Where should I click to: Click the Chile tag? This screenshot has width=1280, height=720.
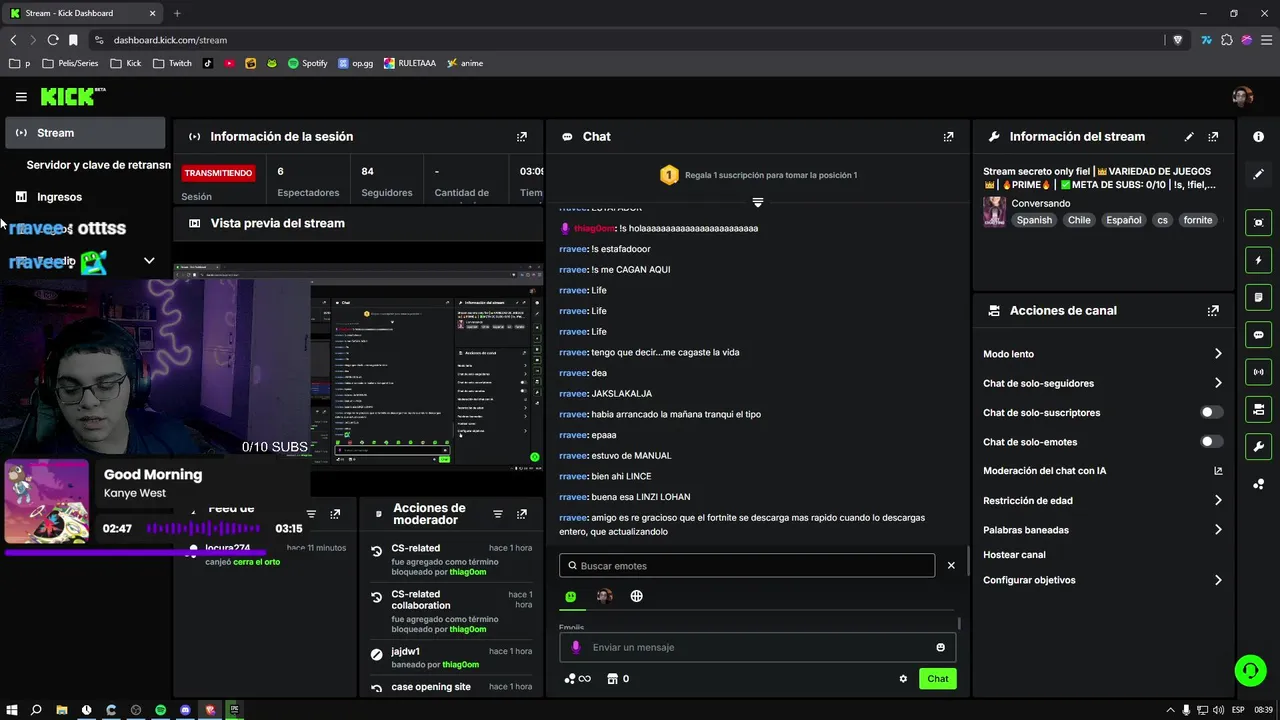1078,220
